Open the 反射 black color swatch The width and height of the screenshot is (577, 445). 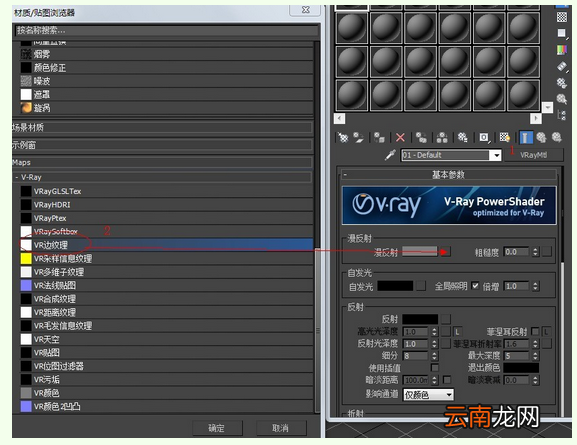(x=420, y=319)
